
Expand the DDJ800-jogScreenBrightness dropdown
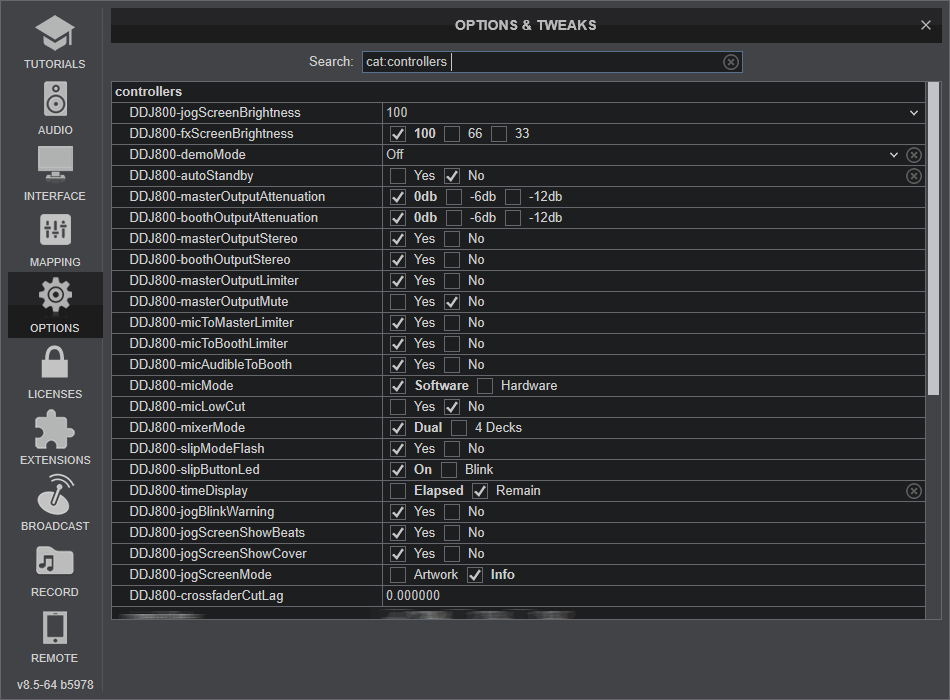913,113
